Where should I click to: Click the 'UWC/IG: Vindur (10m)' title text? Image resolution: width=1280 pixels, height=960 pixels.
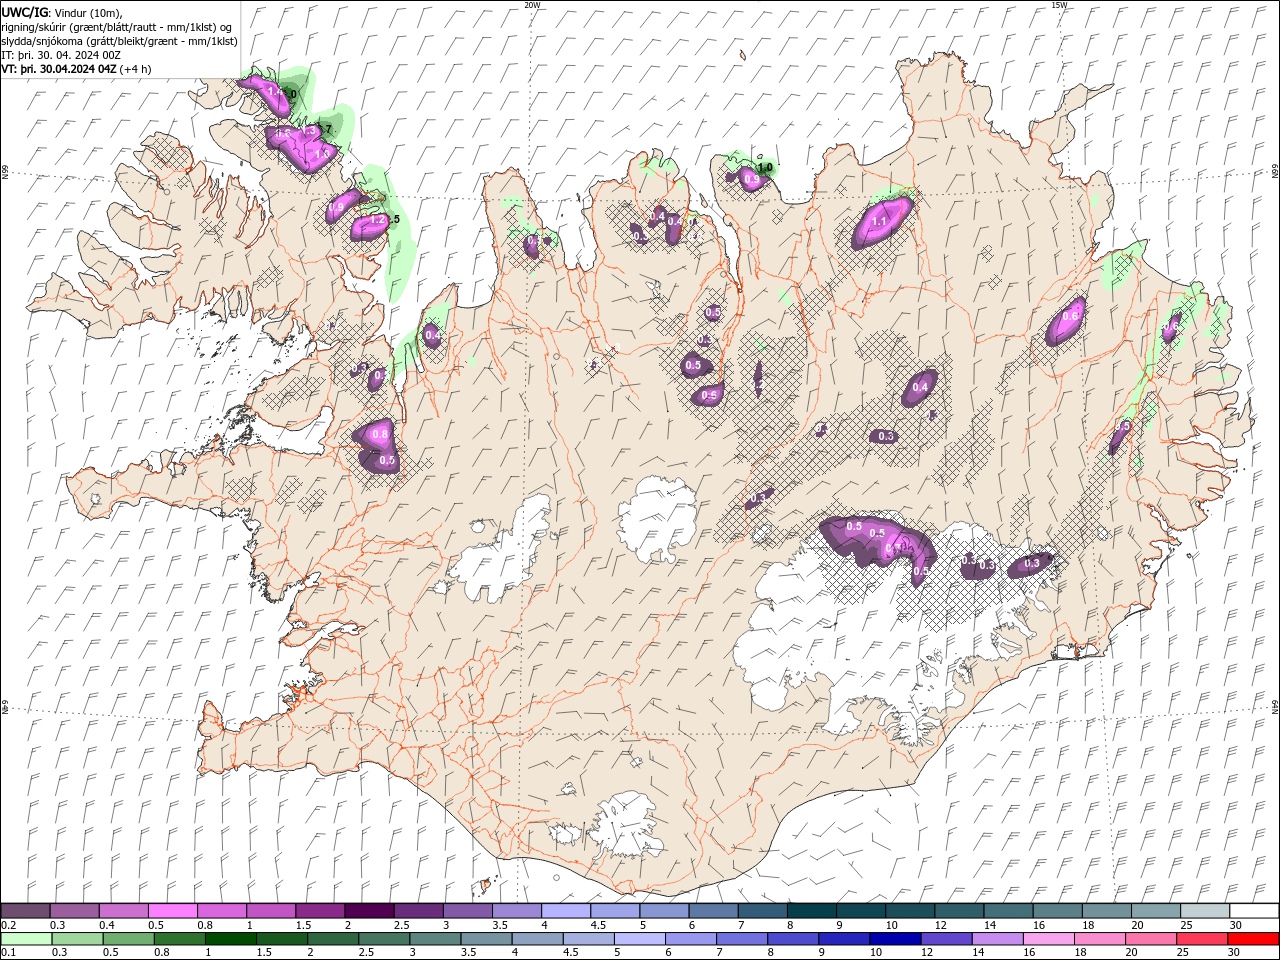coord(62,12)
